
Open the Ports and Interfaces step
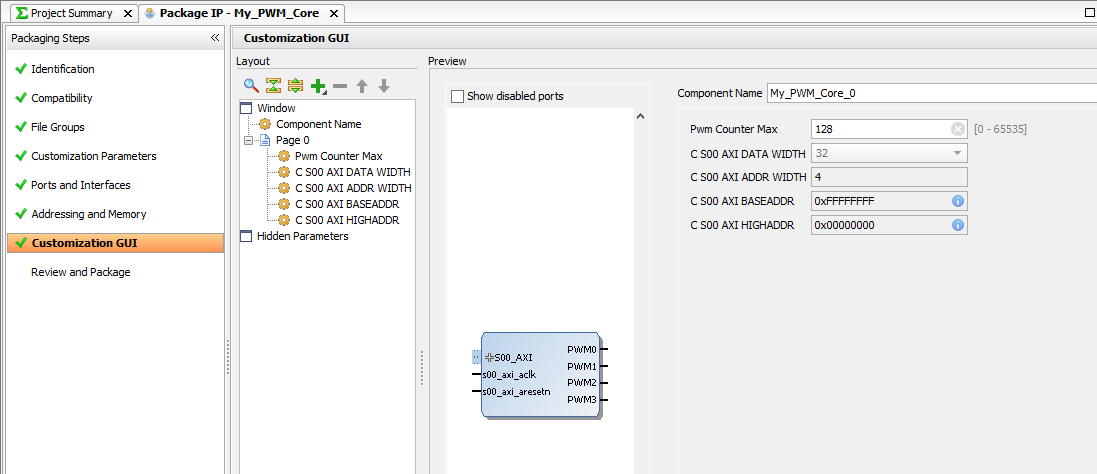80,185
